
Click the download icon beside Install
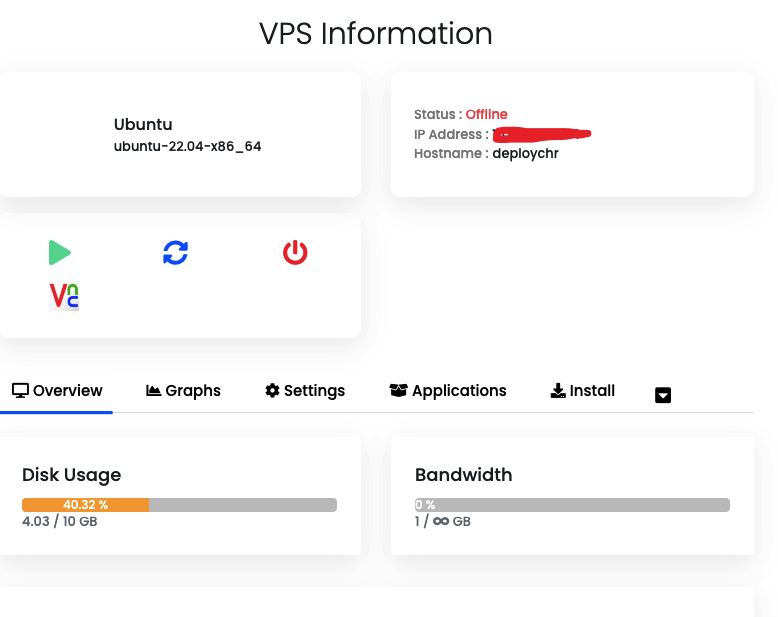pyautogui.click(x=558, y=391)
